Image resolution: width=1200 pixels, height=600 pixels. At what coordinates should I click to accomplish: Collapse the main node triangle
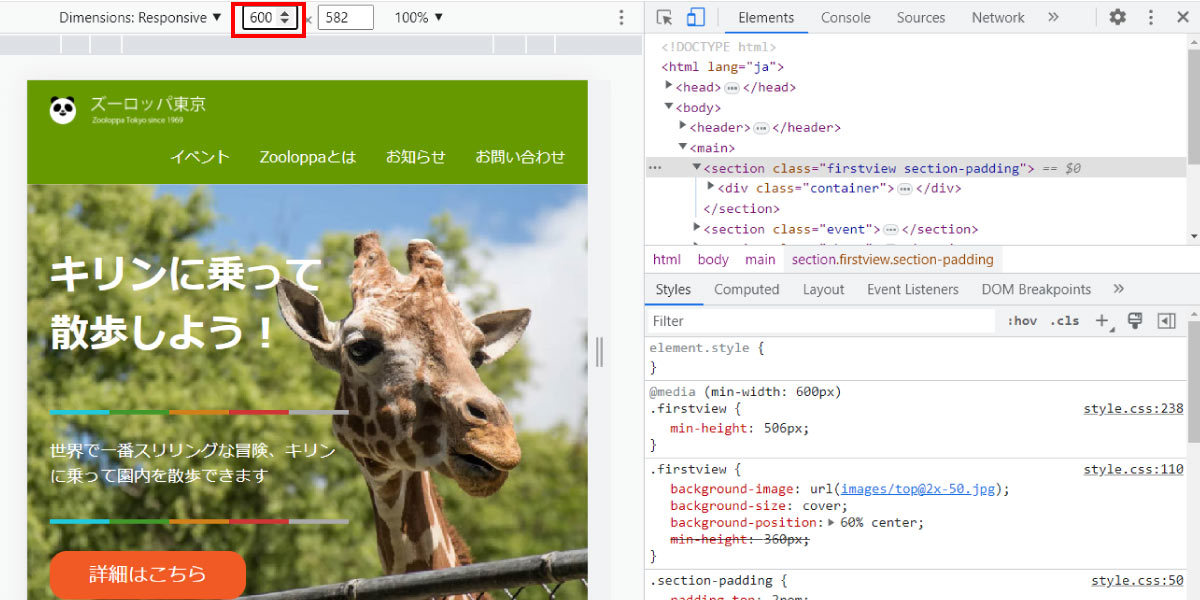coord(683,147)
